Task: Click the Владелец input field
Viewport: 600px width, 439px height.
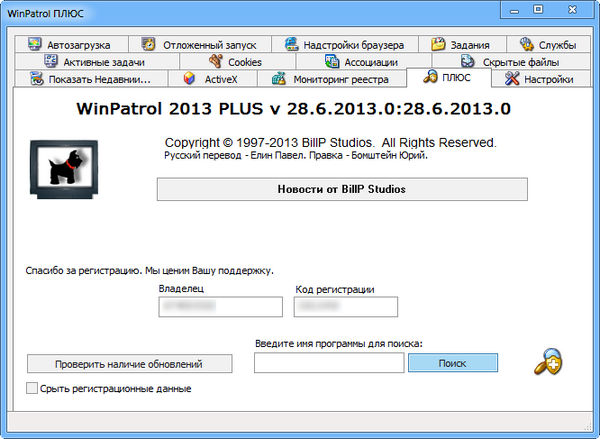Action: click(220, 306)
